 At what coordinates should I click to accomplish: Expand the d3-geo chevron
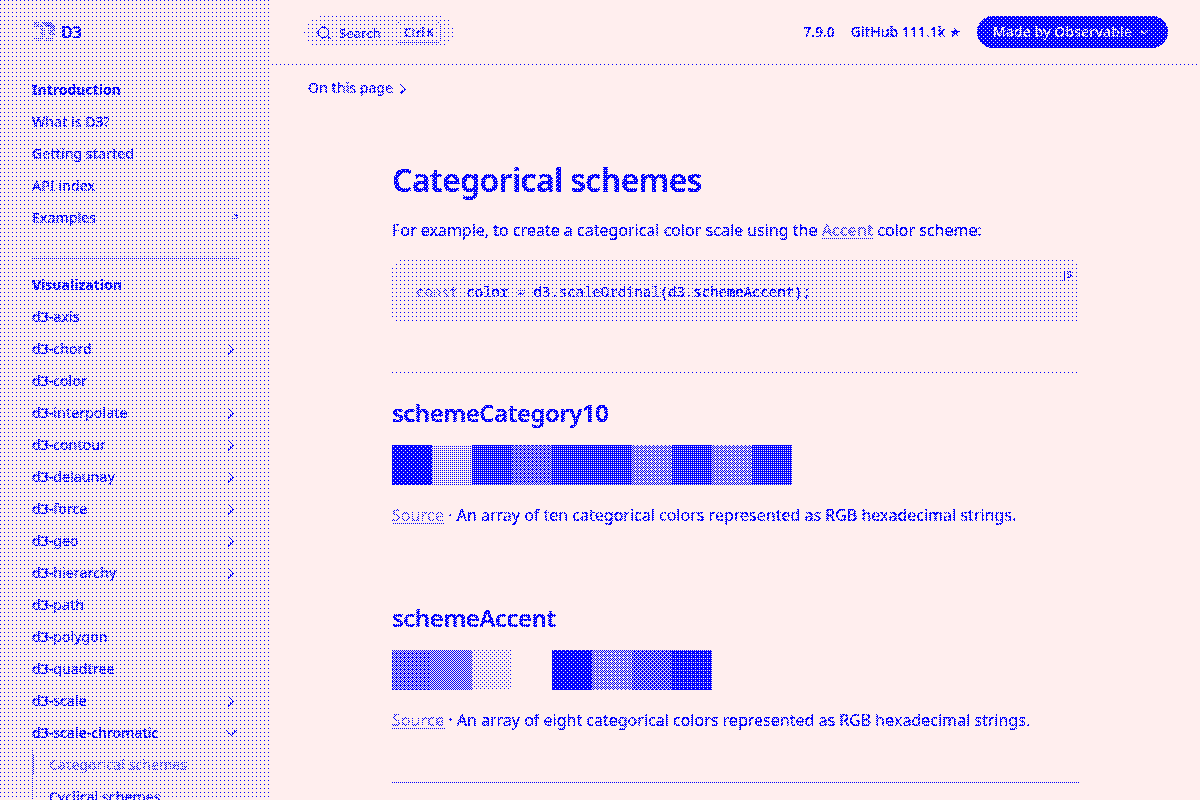231,541
